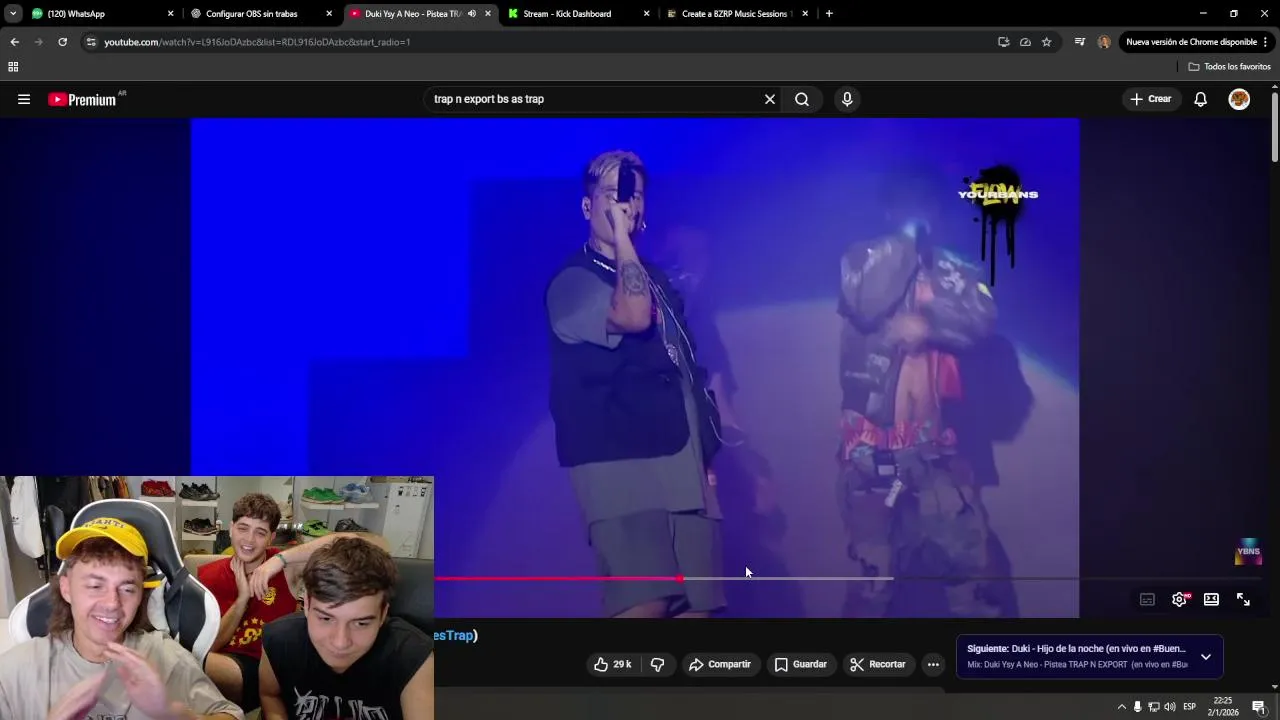The image size is (1280, 720).
Task: Switch to Create a BZRP Music Sessions tab
Action: [735, 14]
